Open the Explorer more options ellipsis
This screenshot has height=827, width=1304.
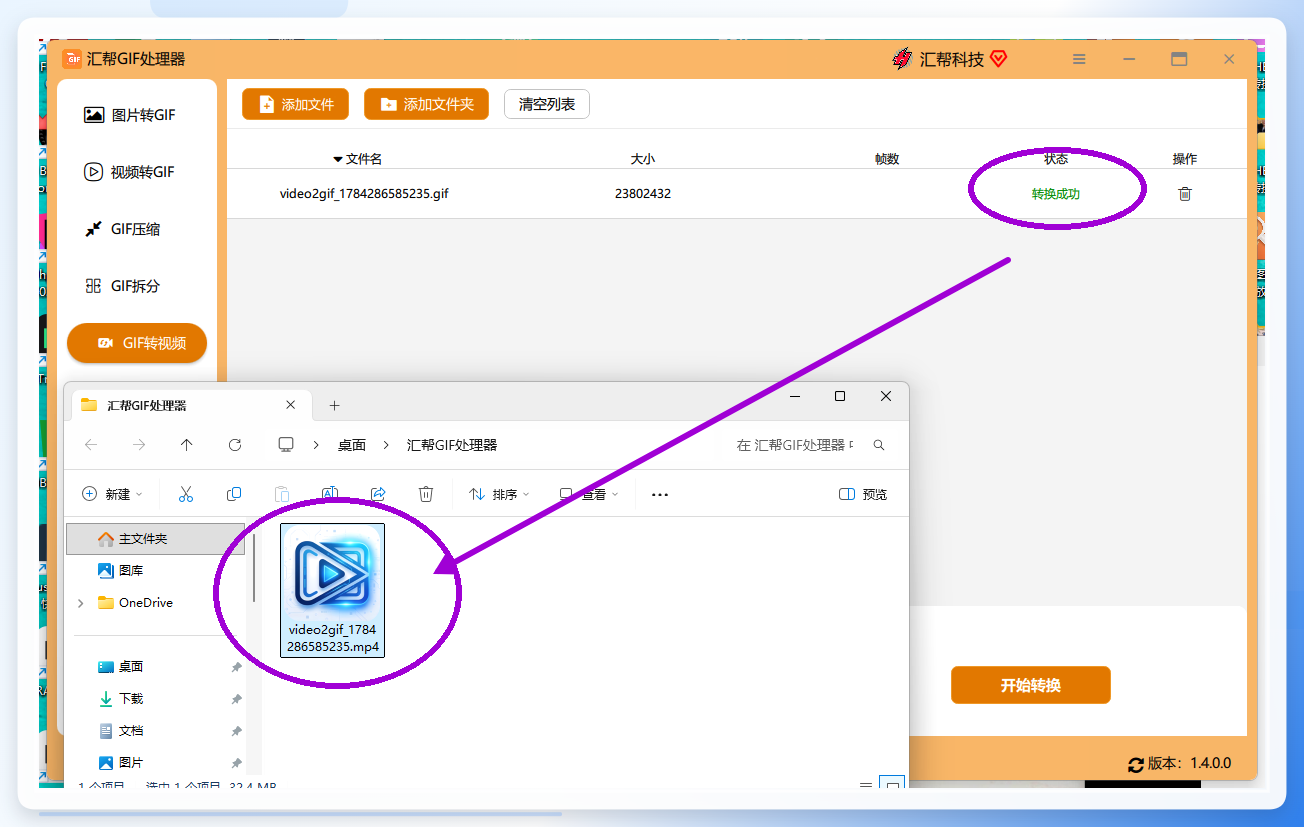pyautogui.click(x=660, y=494)
